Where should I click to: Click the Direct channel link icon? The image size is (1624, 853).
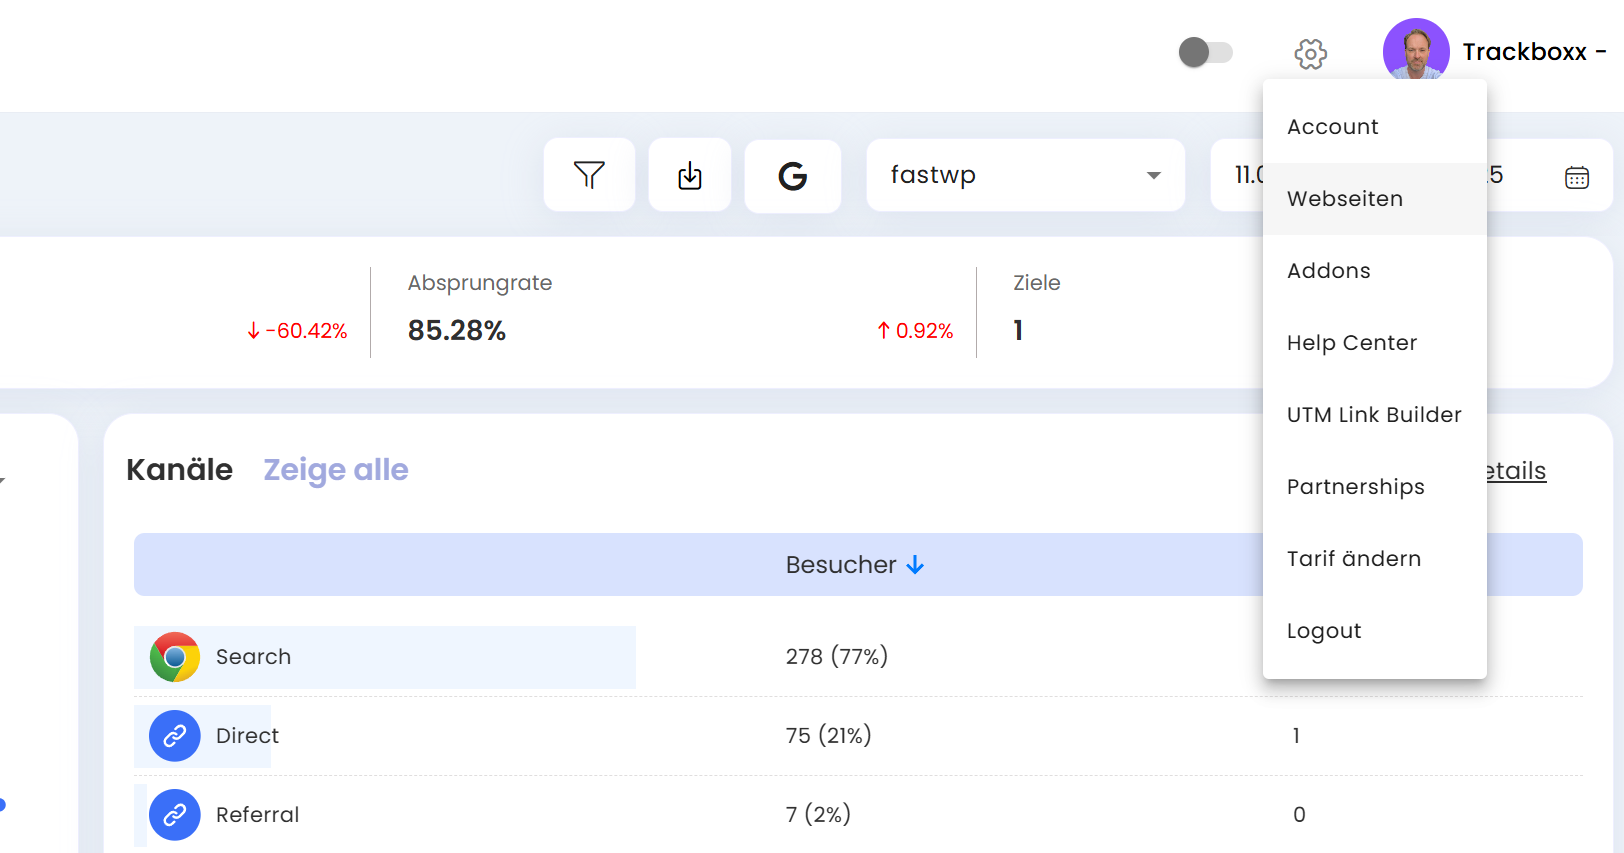pos(175,736)
